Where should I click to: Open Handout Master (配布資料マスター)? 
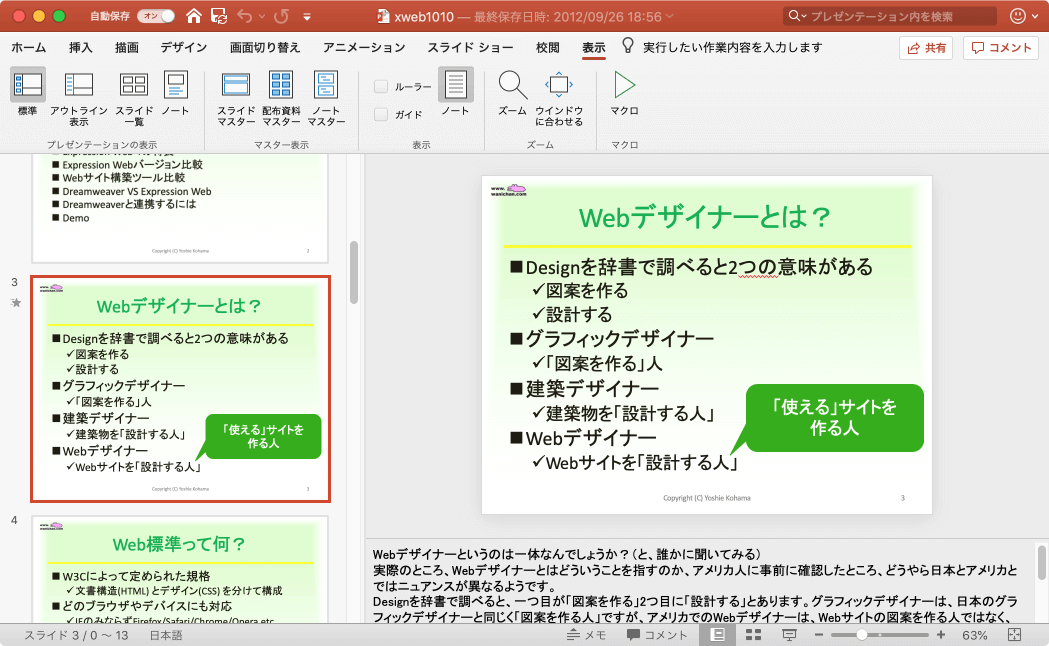(x=281, y=98)
